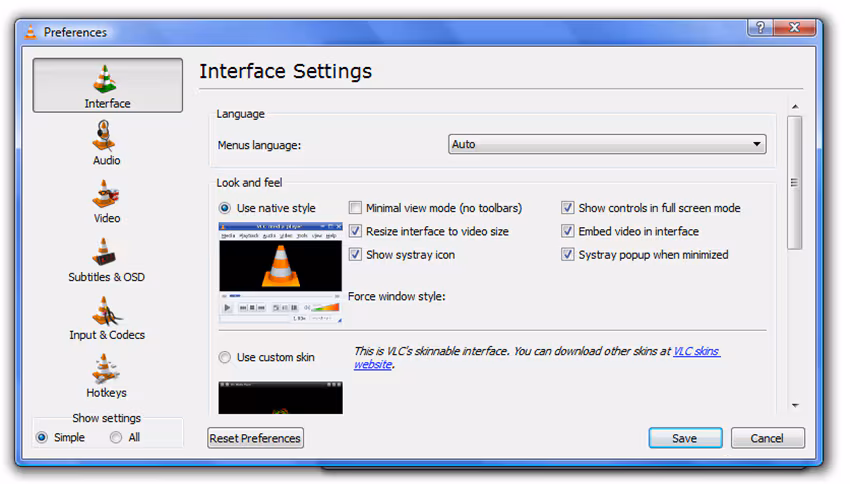Open the Subtitles & OSD settings category
Screen dimensions: 850x484
[106, 260]
